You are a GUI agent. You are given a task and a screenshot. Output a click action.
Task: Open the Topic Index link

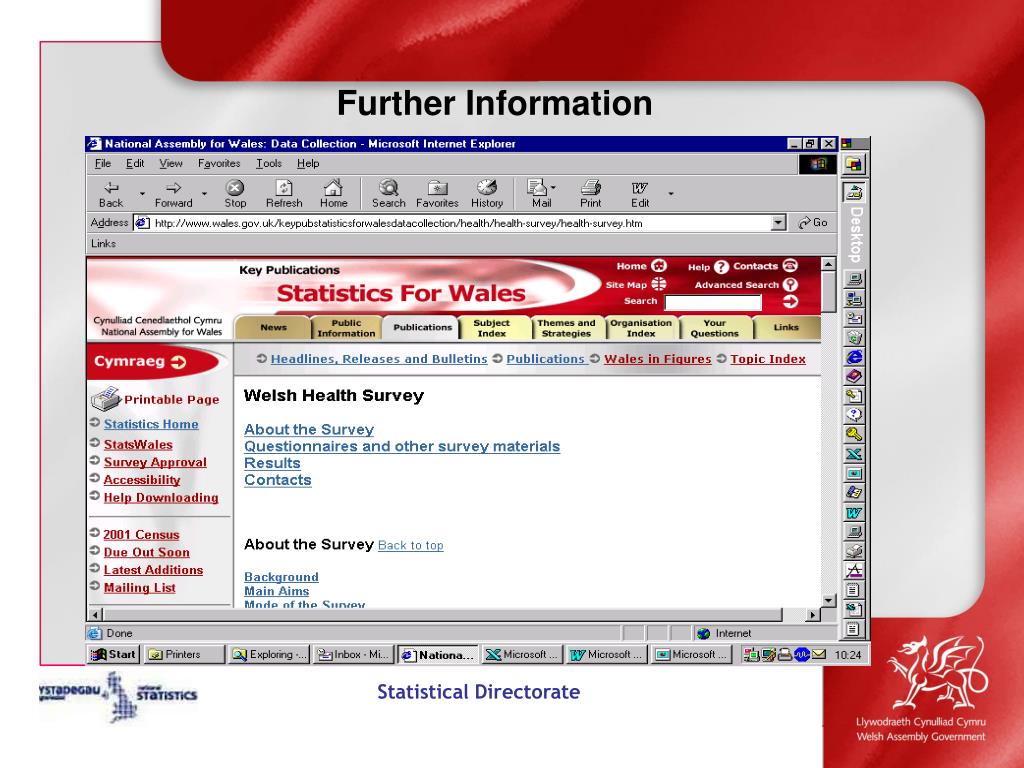click(768, 359)
